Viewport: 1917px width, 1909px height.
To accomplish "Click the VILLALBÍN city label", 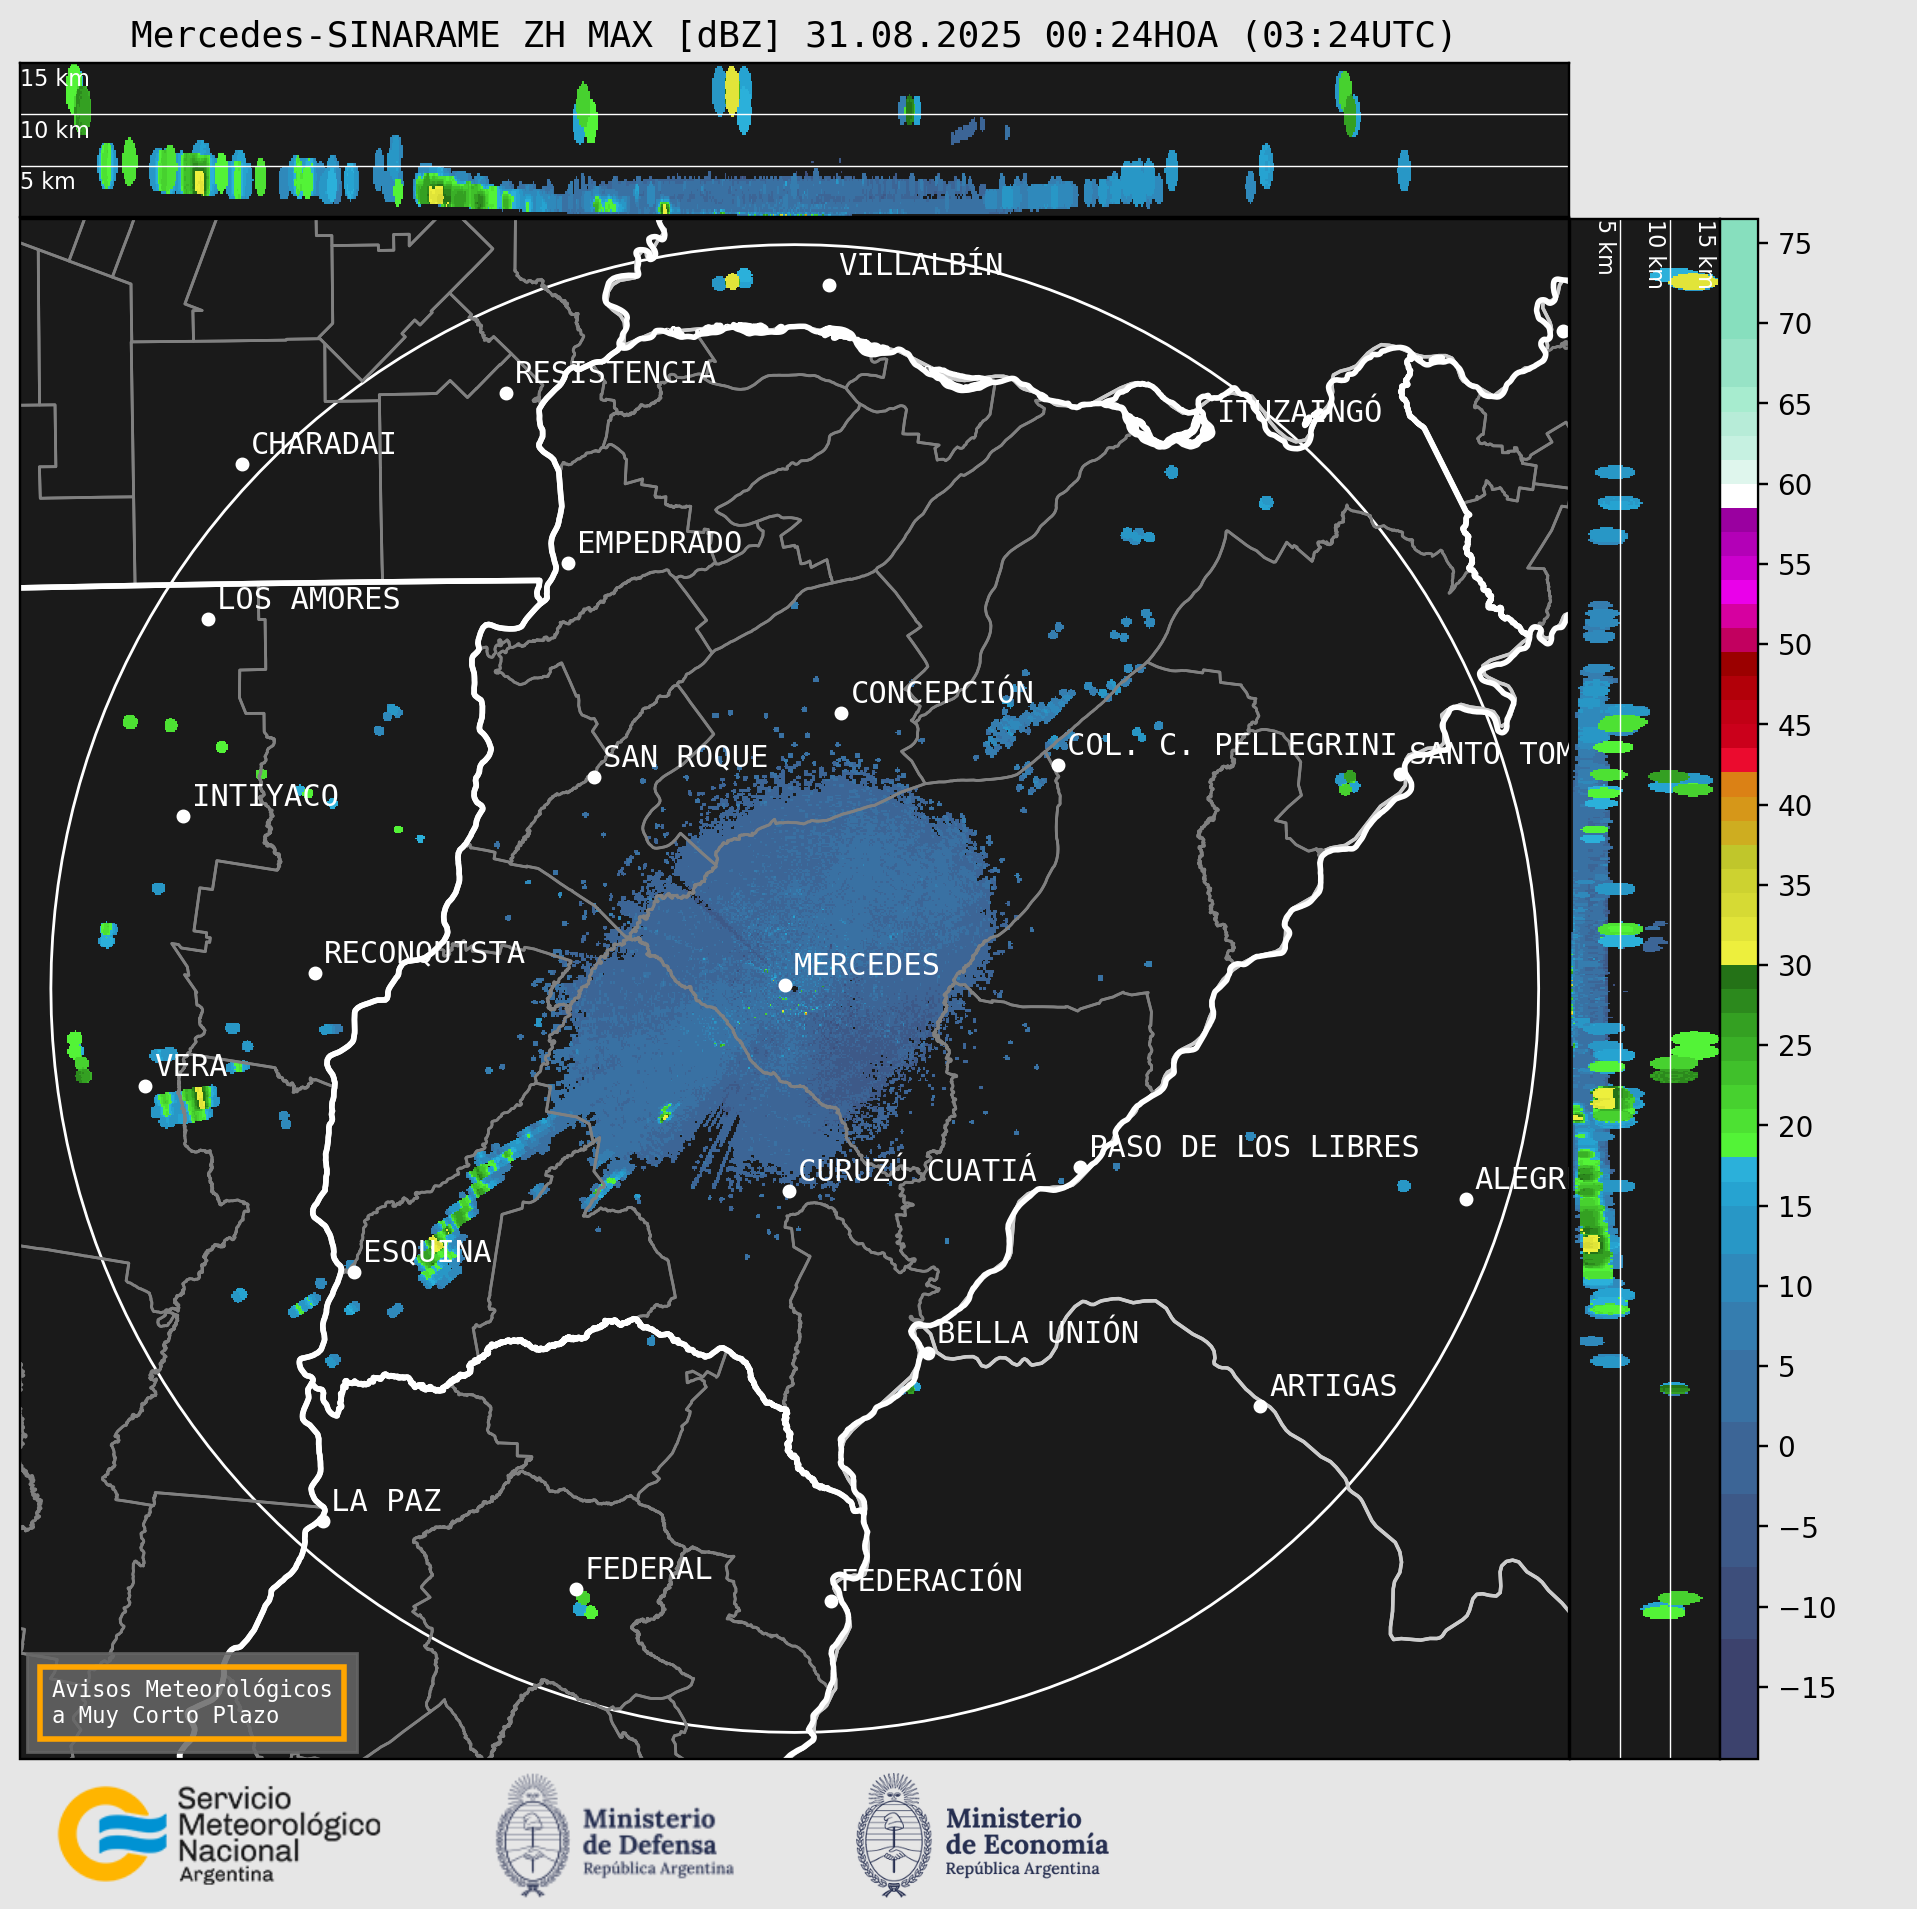I will pos(921,265).
